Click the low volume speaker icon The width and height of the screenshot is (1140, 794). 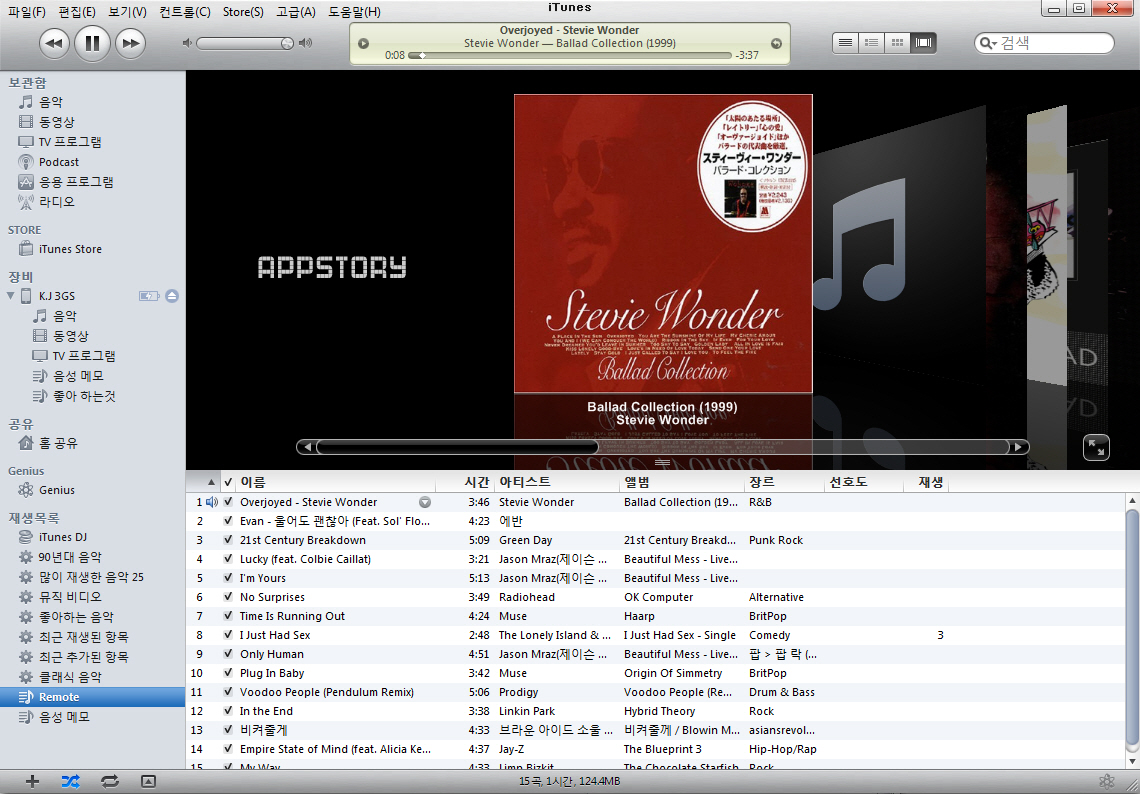187,44
